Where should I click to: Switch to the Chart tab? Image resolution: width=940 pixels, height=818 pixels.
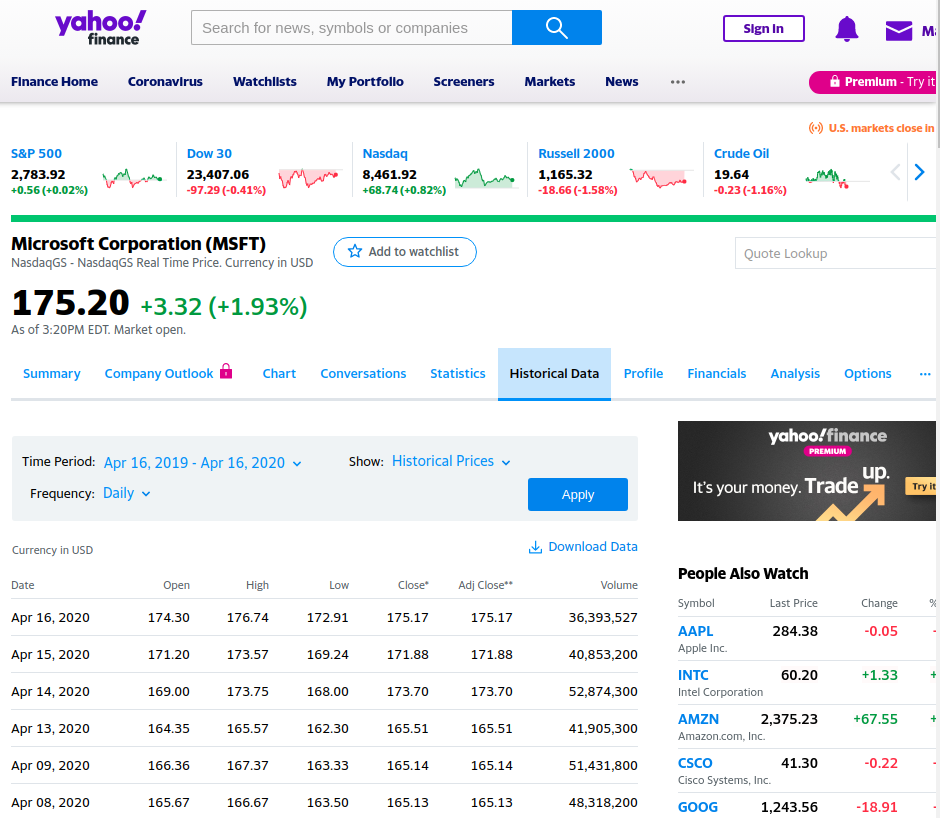point(279,374)
